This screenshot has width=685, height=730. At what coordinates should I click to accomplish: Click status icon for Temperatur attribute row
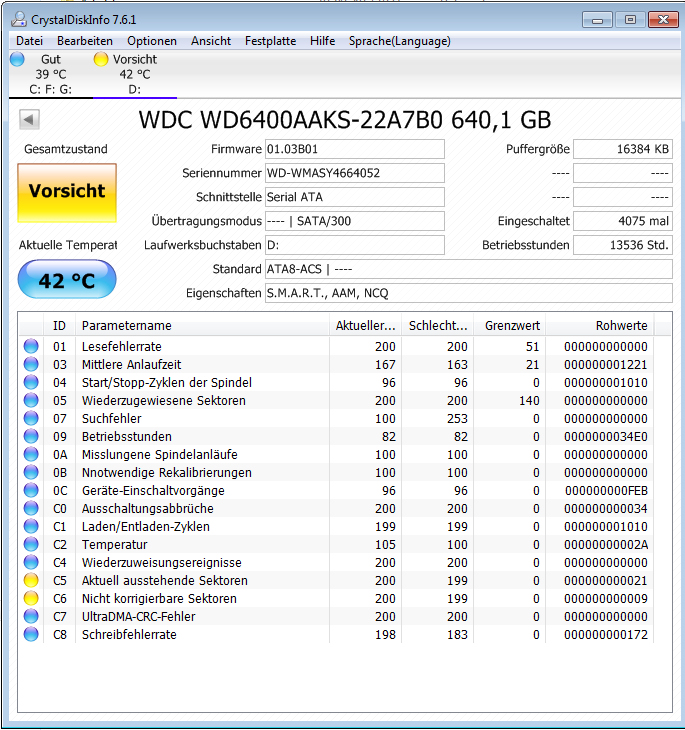point(31,544)
